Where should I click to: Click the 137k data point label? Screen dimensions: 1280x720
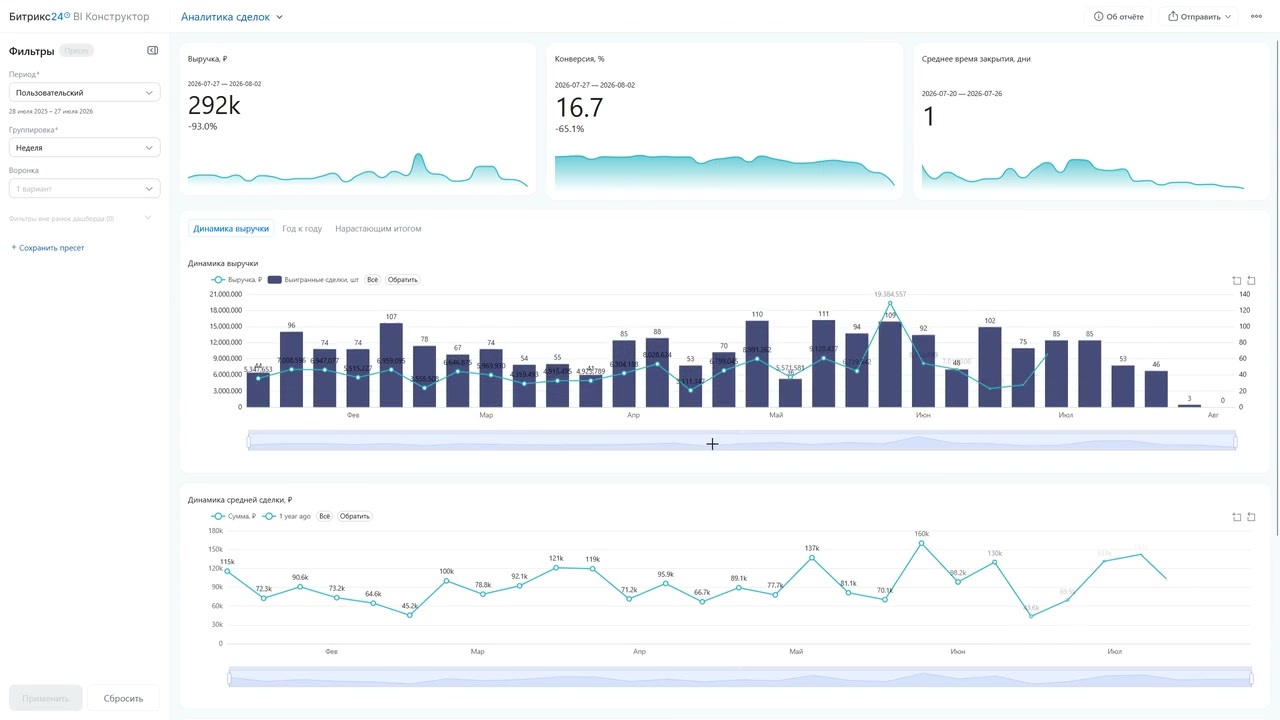pos(812,548)
